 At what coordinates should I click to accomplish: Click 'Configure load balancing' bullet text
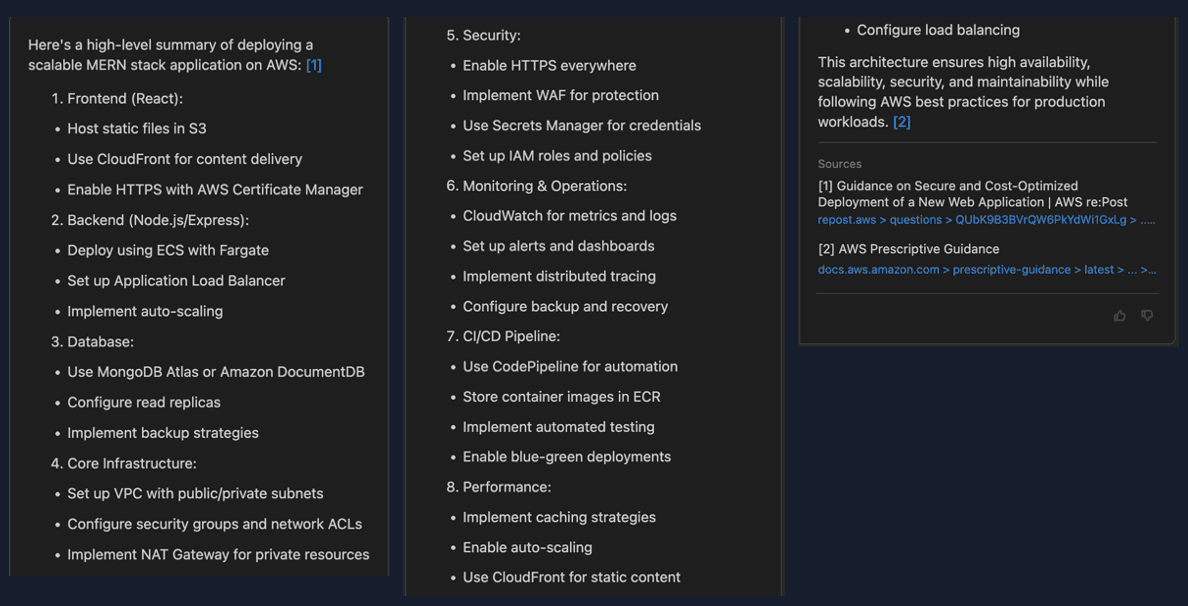click(938, 30)
